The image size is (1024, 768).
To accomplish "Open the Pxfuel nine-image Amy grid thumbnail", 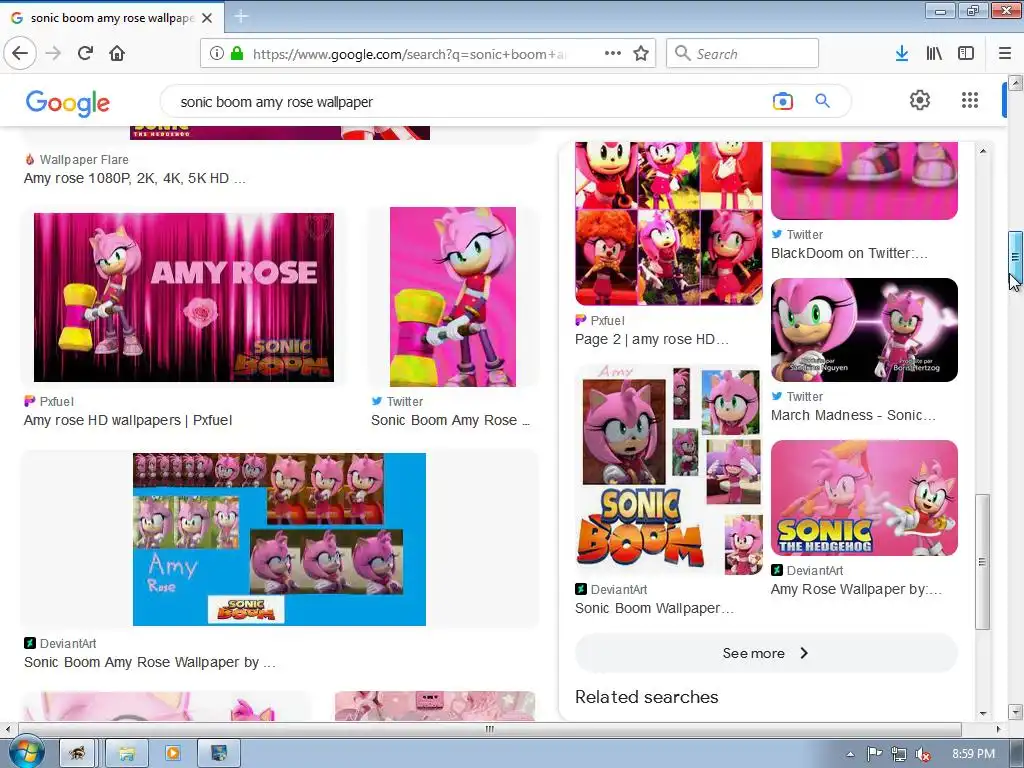I will click(669, 223).
